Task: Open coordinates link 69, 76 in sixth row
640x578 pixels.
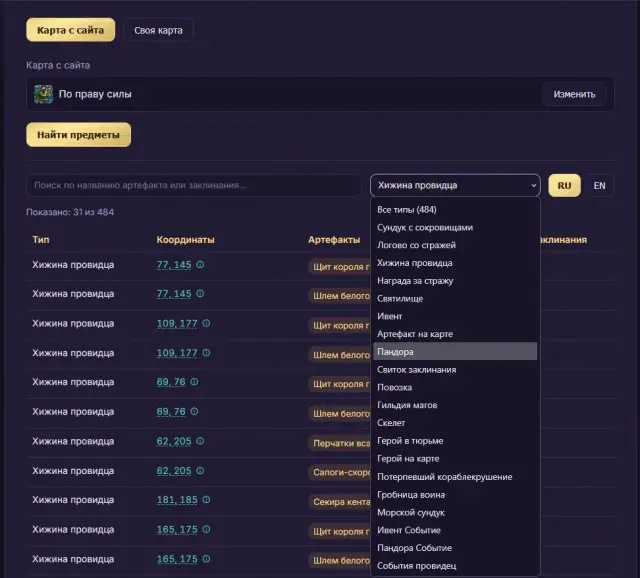Action: [x=171, y=412]
